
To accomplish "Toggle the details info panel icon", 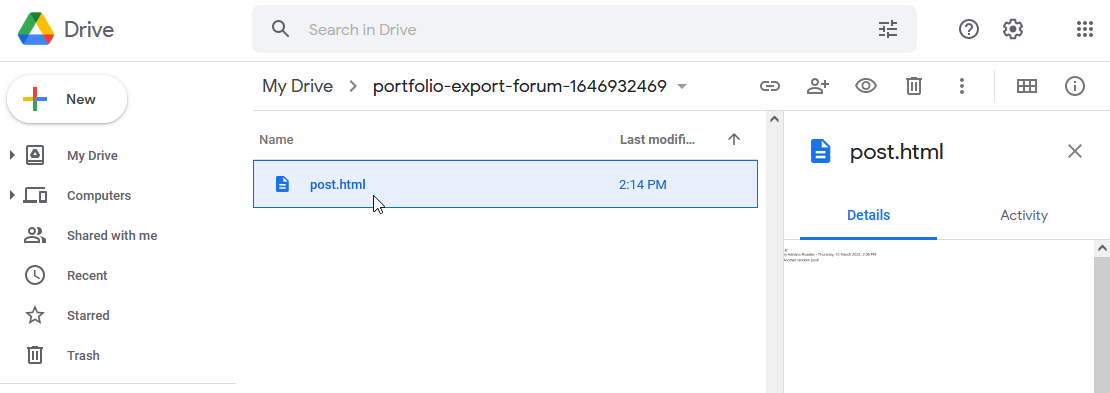I will click(x=1075, y=86).
